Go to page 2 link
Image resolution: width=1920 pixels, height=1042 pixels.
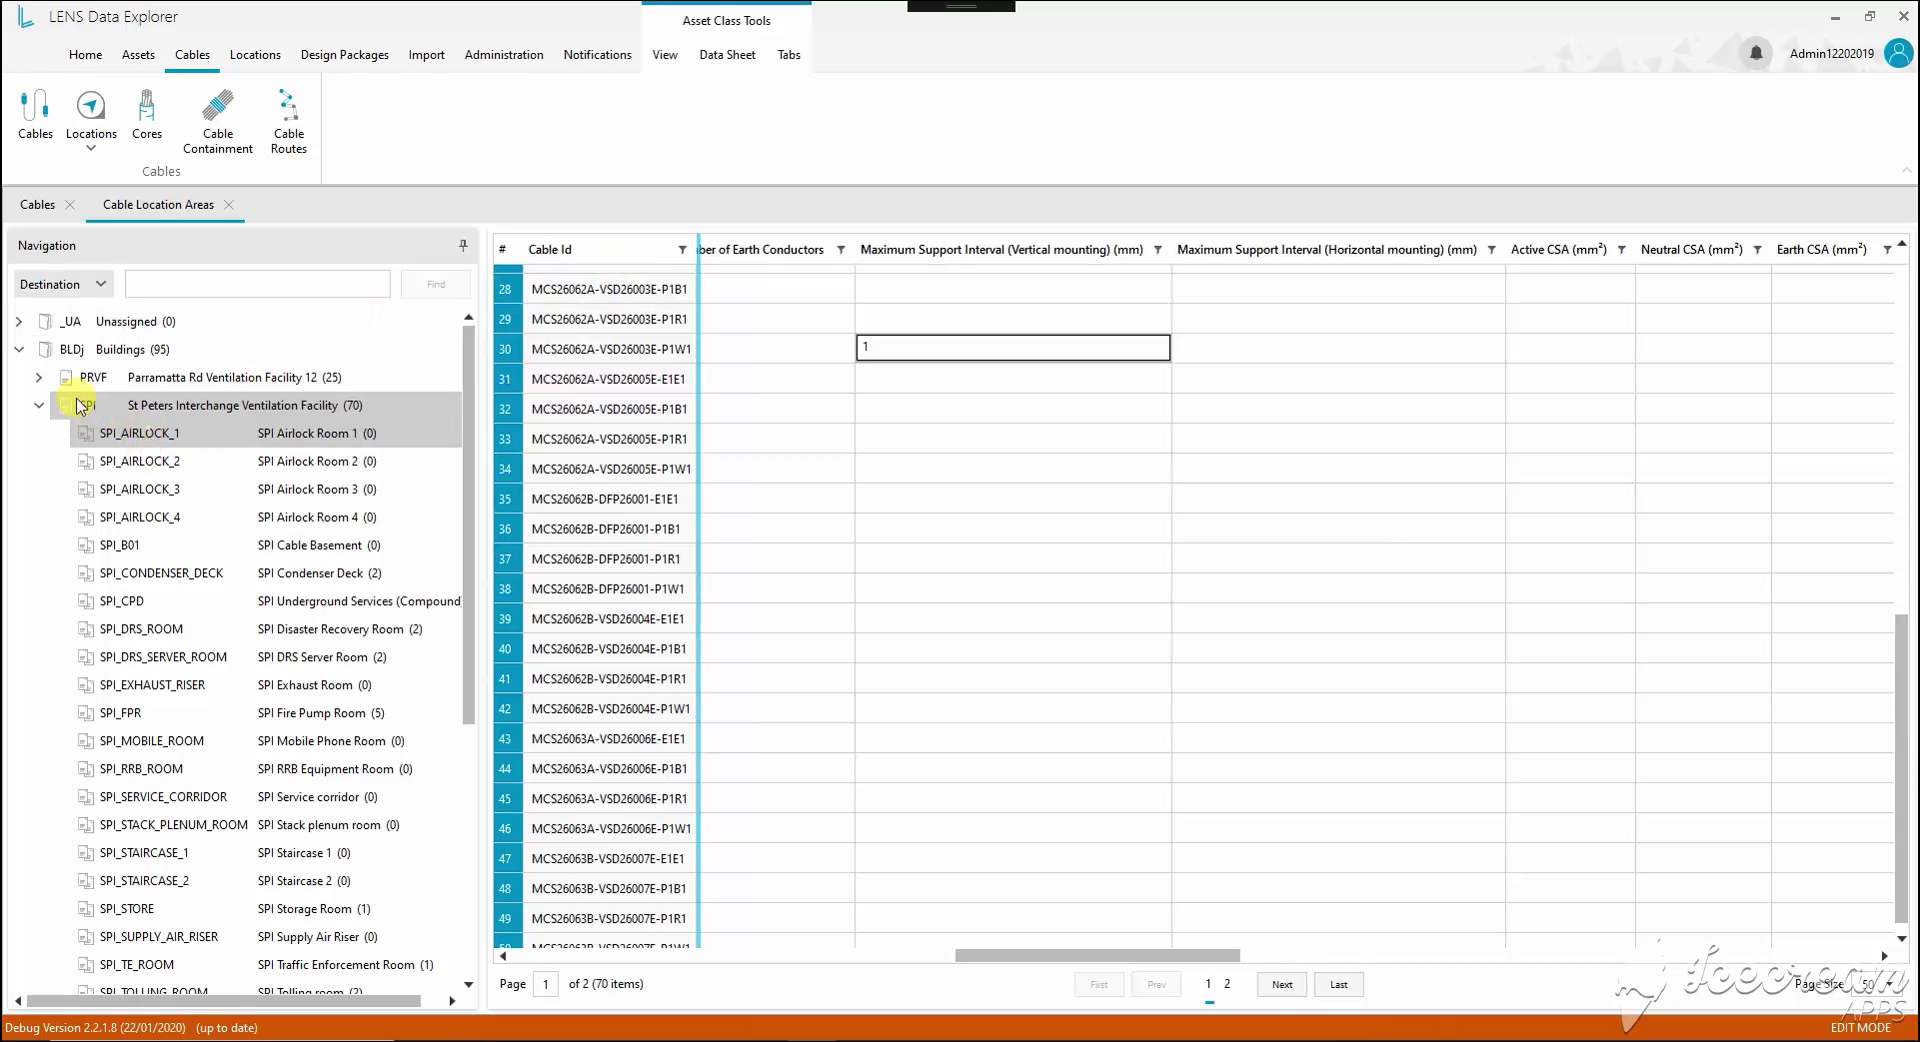click(1227, 984)
